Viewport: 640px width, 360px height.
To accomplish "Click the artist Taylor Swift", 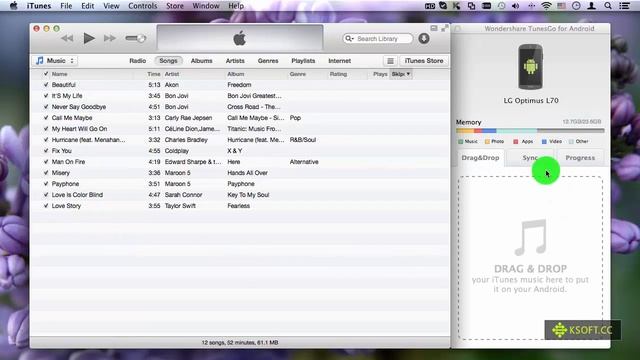I will coord(180,206).
